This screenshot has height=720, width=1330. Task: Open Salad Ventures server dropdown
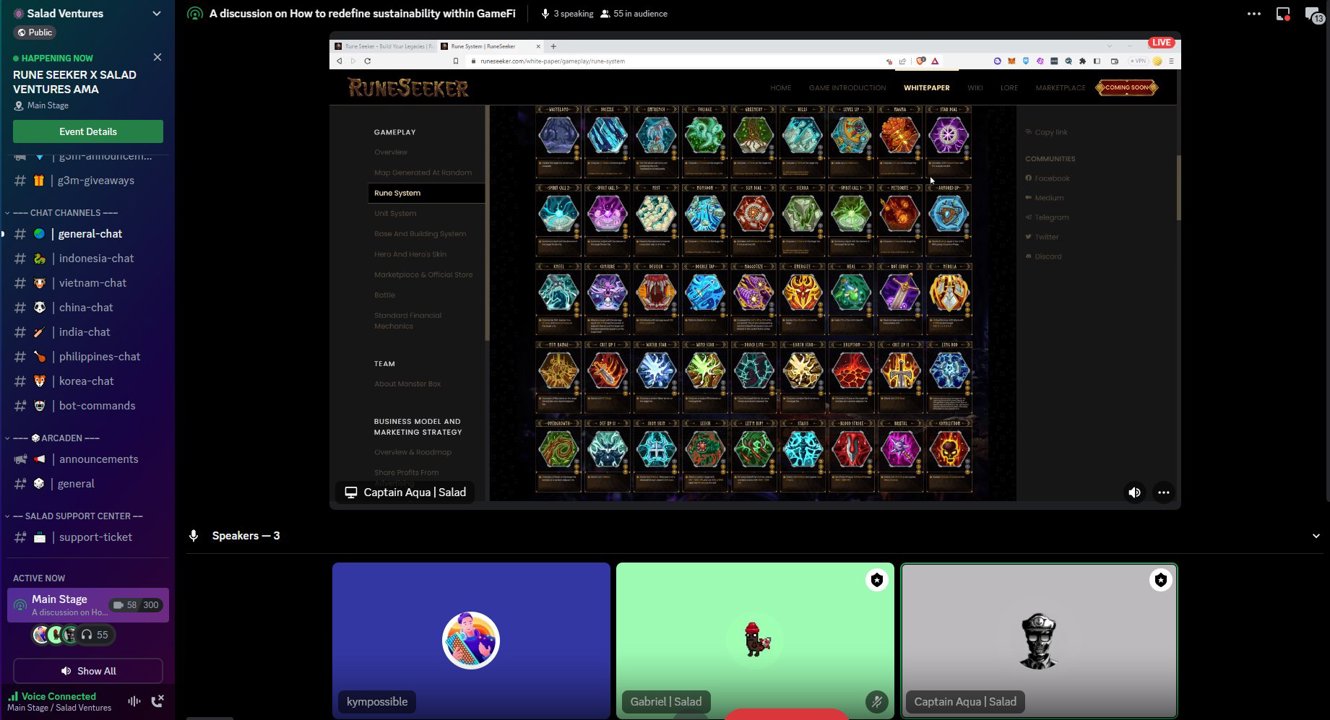pyautogui.click(x=156, y=14)
